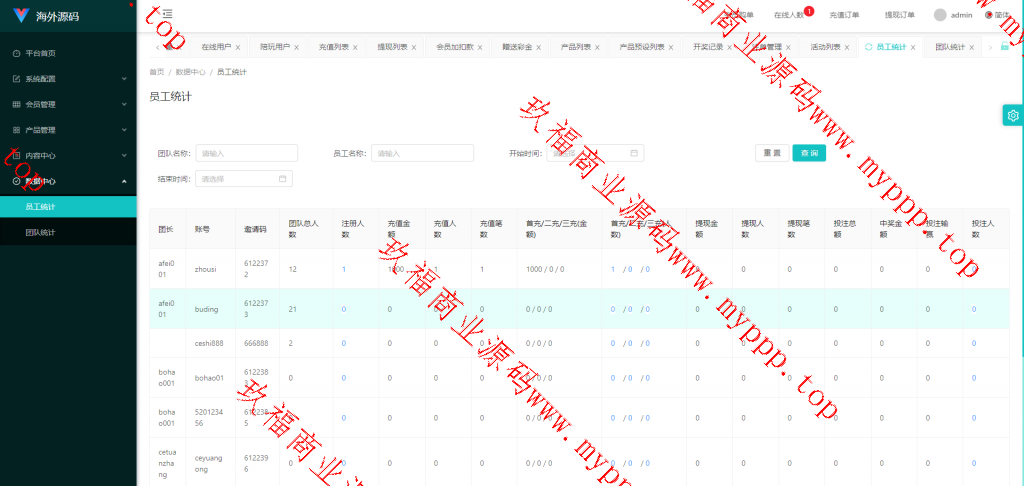Close the 产品预设列表 tab

pyautogui.click(x=671, y=48)
